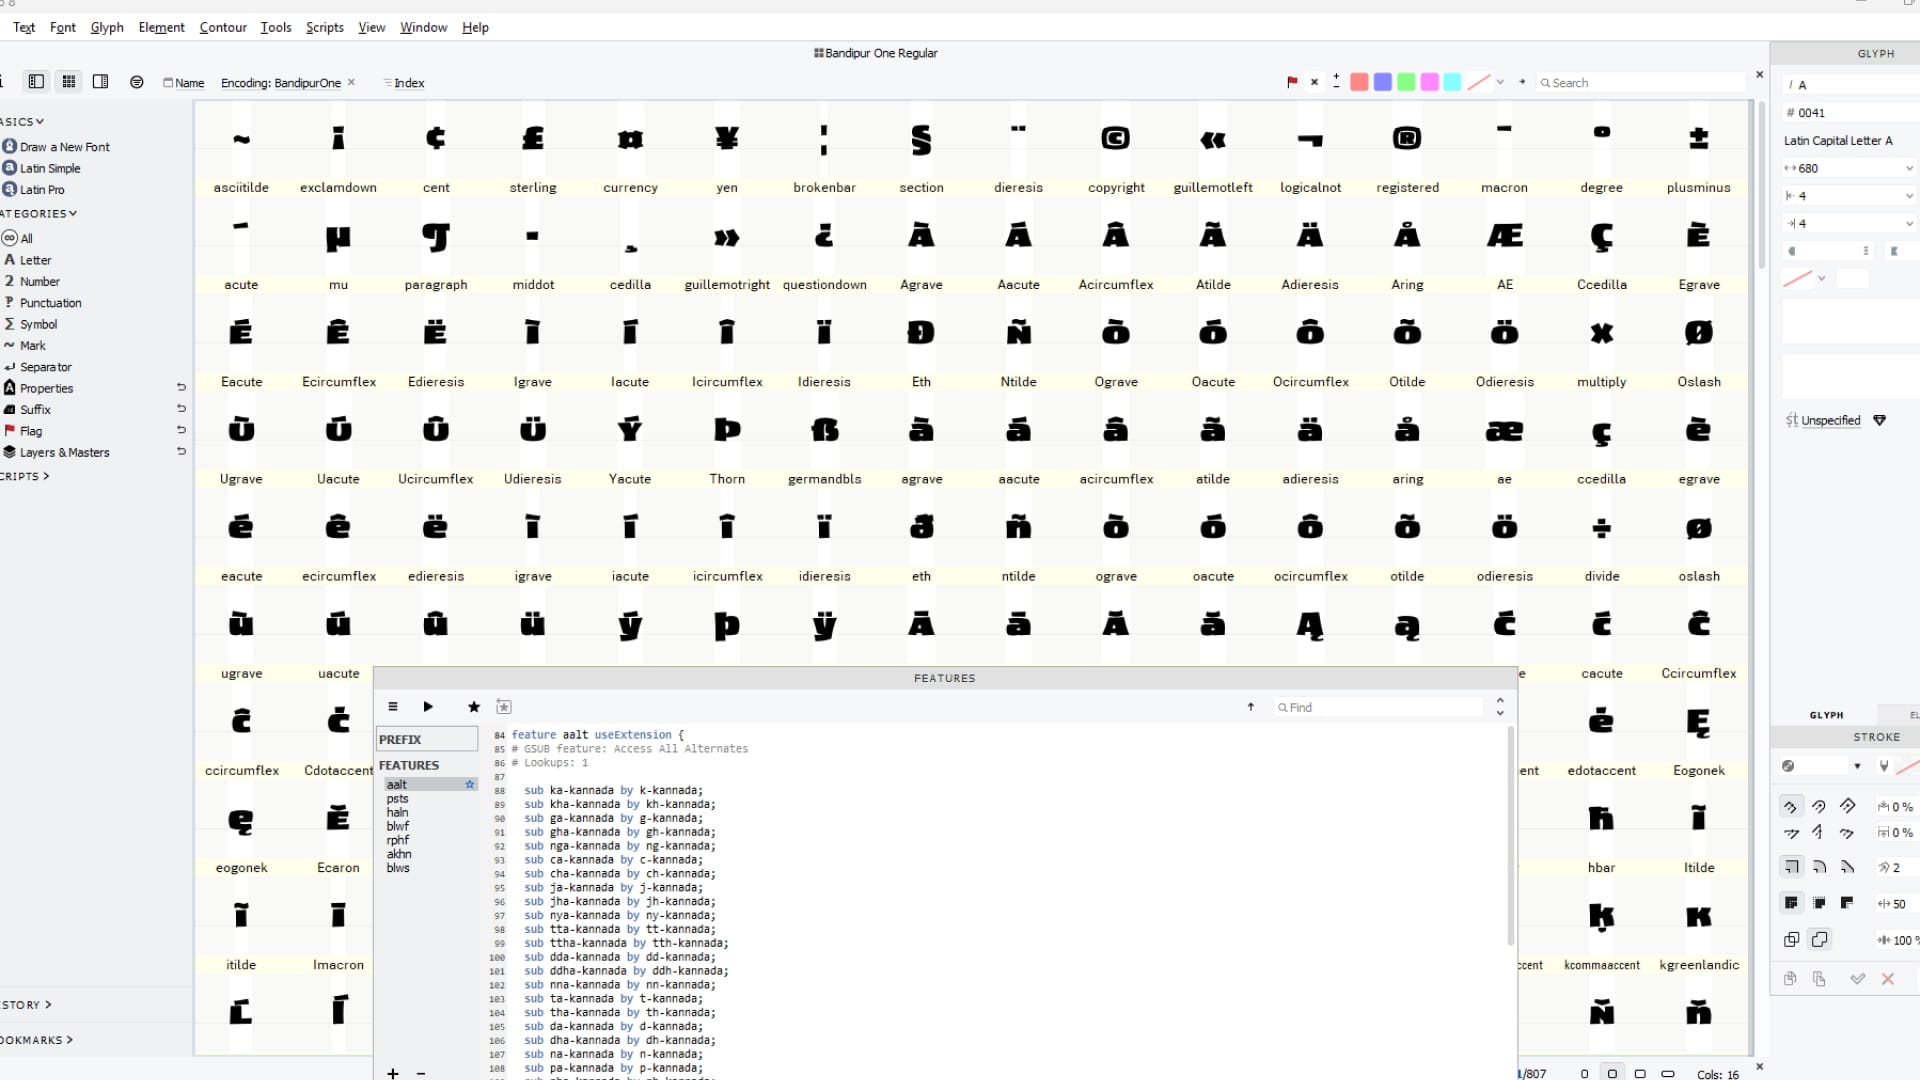
Task: Toggle the sharp corner mode in Stroke panel
Action: click(x=1790, y=868)
